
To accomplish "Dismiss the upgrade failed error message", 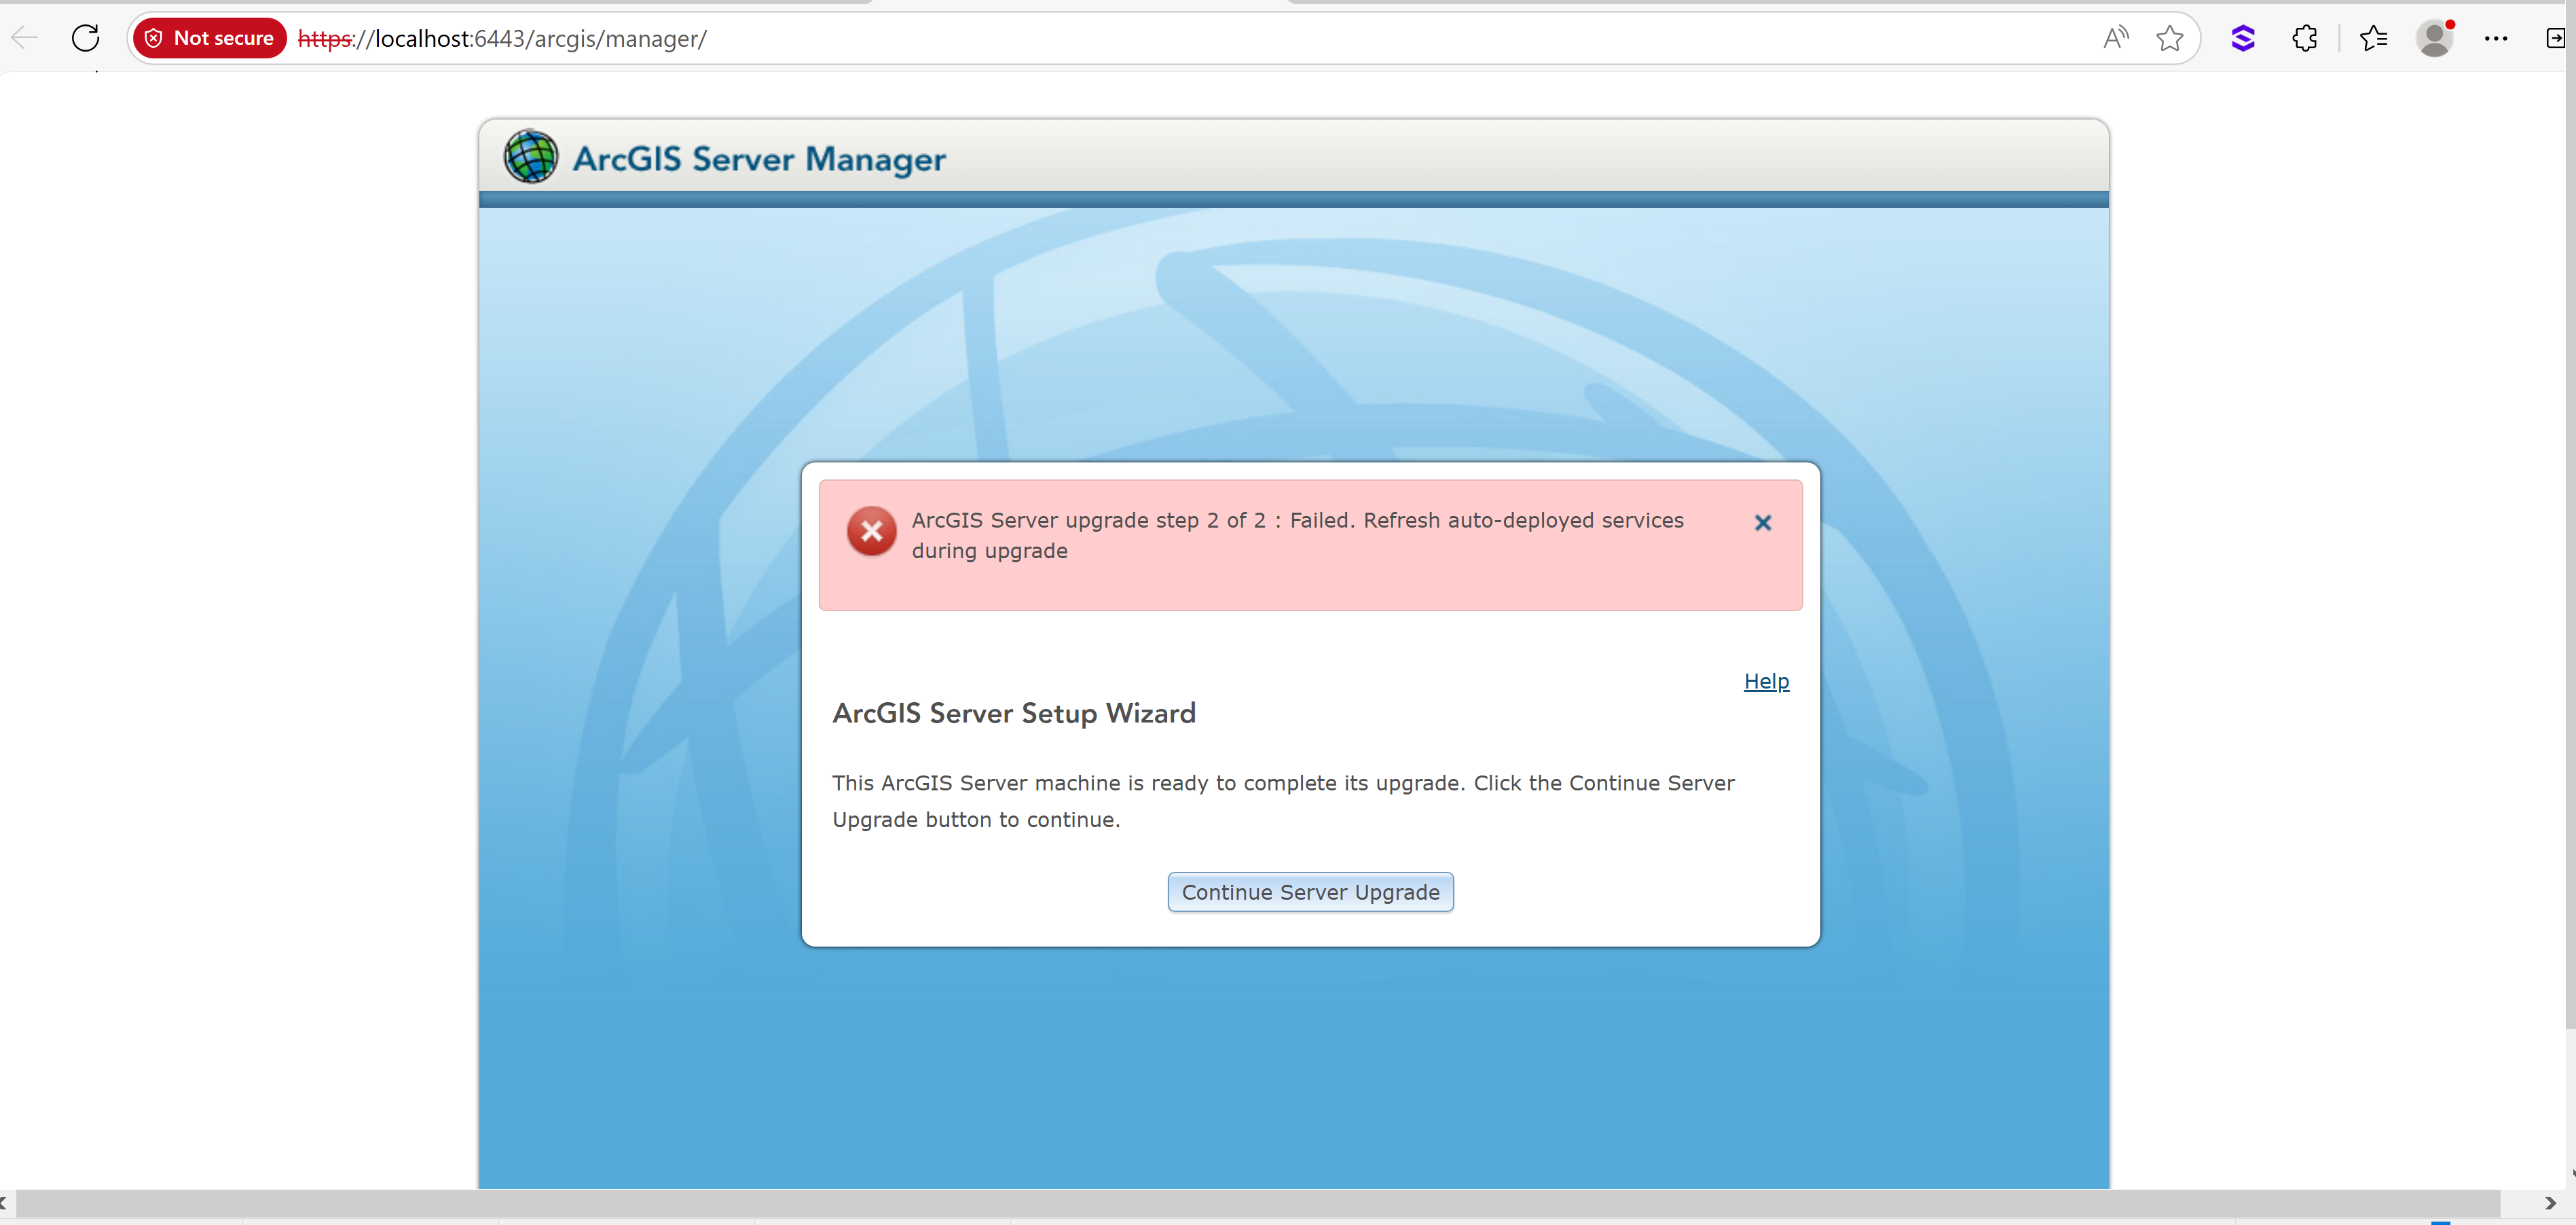I will (x=1763, y=522).
